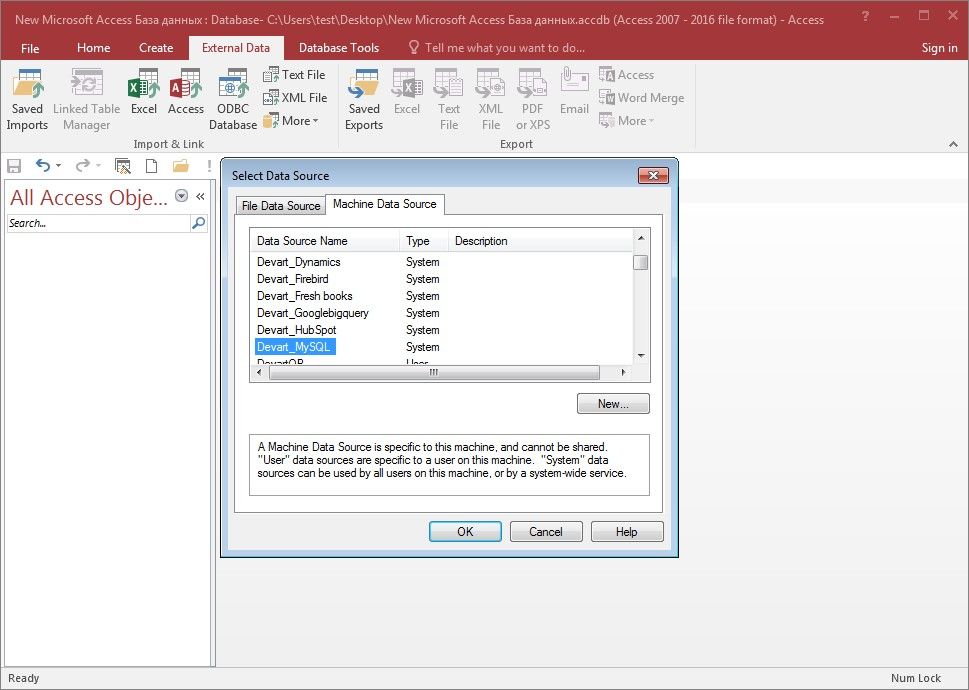Image resolution: width=969 pixels, height=690 pixels.
Task: Expand the More dropdown in Import & Link
Action: pyautogui.click(x=291, y=121)
